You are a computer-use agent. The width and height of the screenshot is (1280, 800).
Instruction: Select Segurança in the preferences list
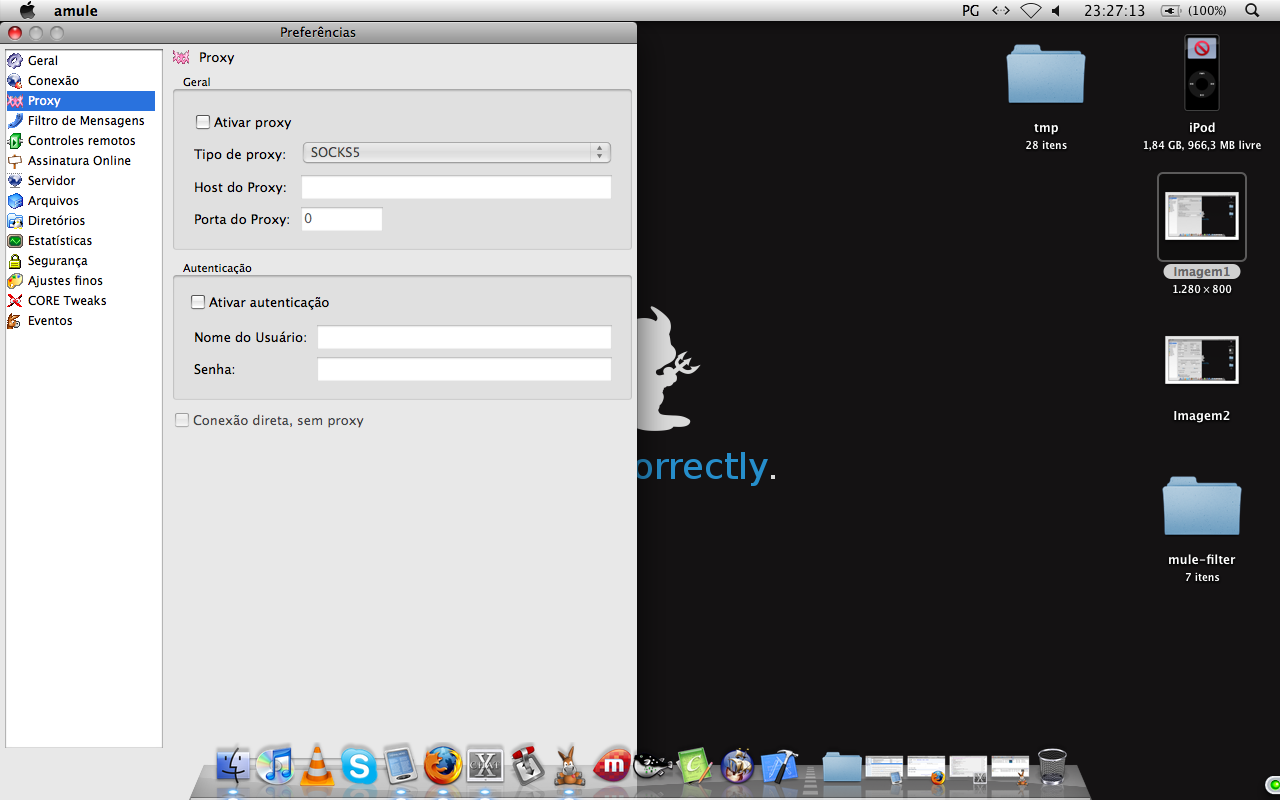pyautogui.click(x=57, y=261)
